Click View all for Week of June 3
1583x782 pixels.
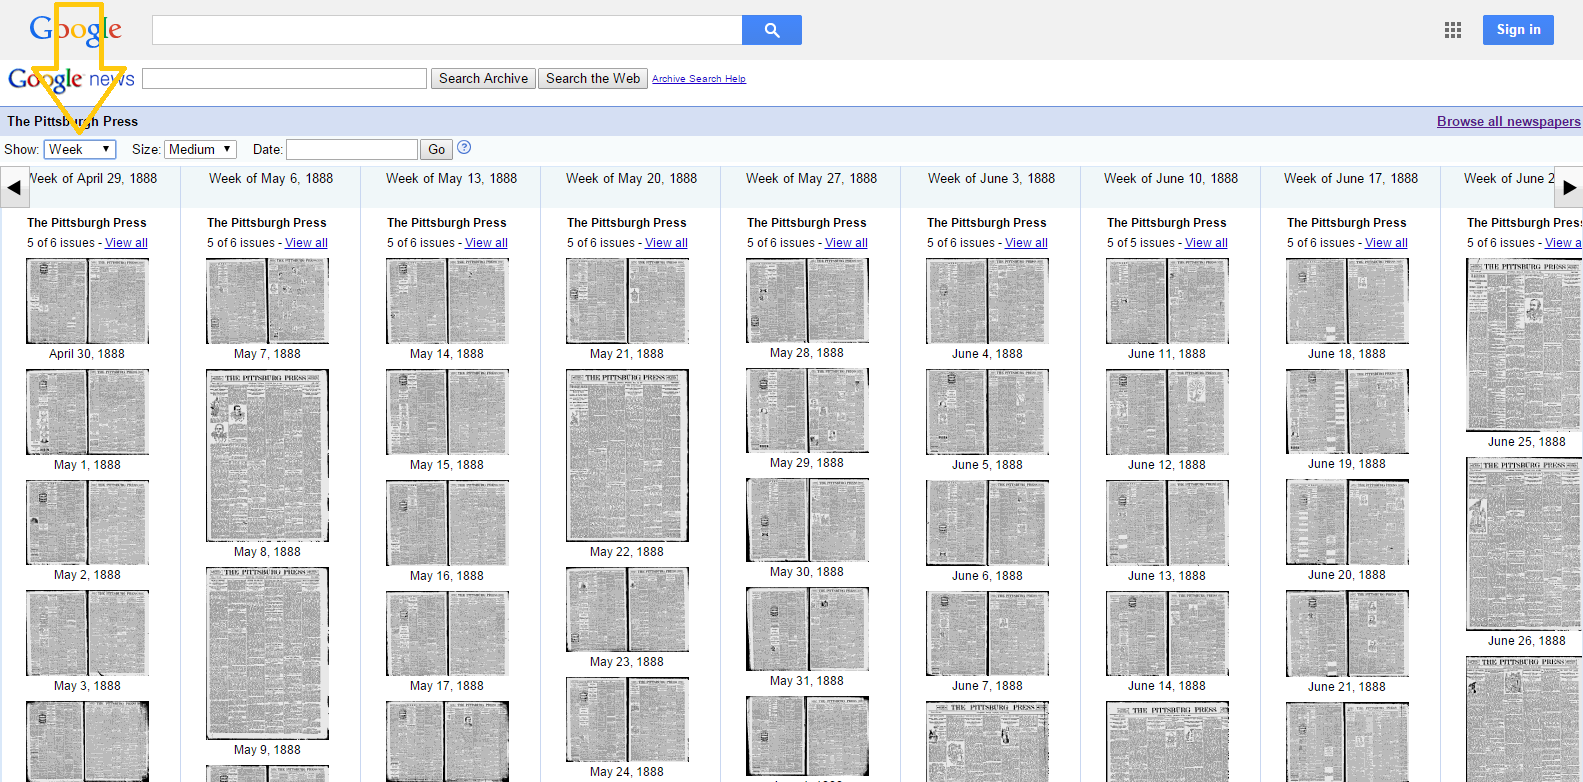1027,243
